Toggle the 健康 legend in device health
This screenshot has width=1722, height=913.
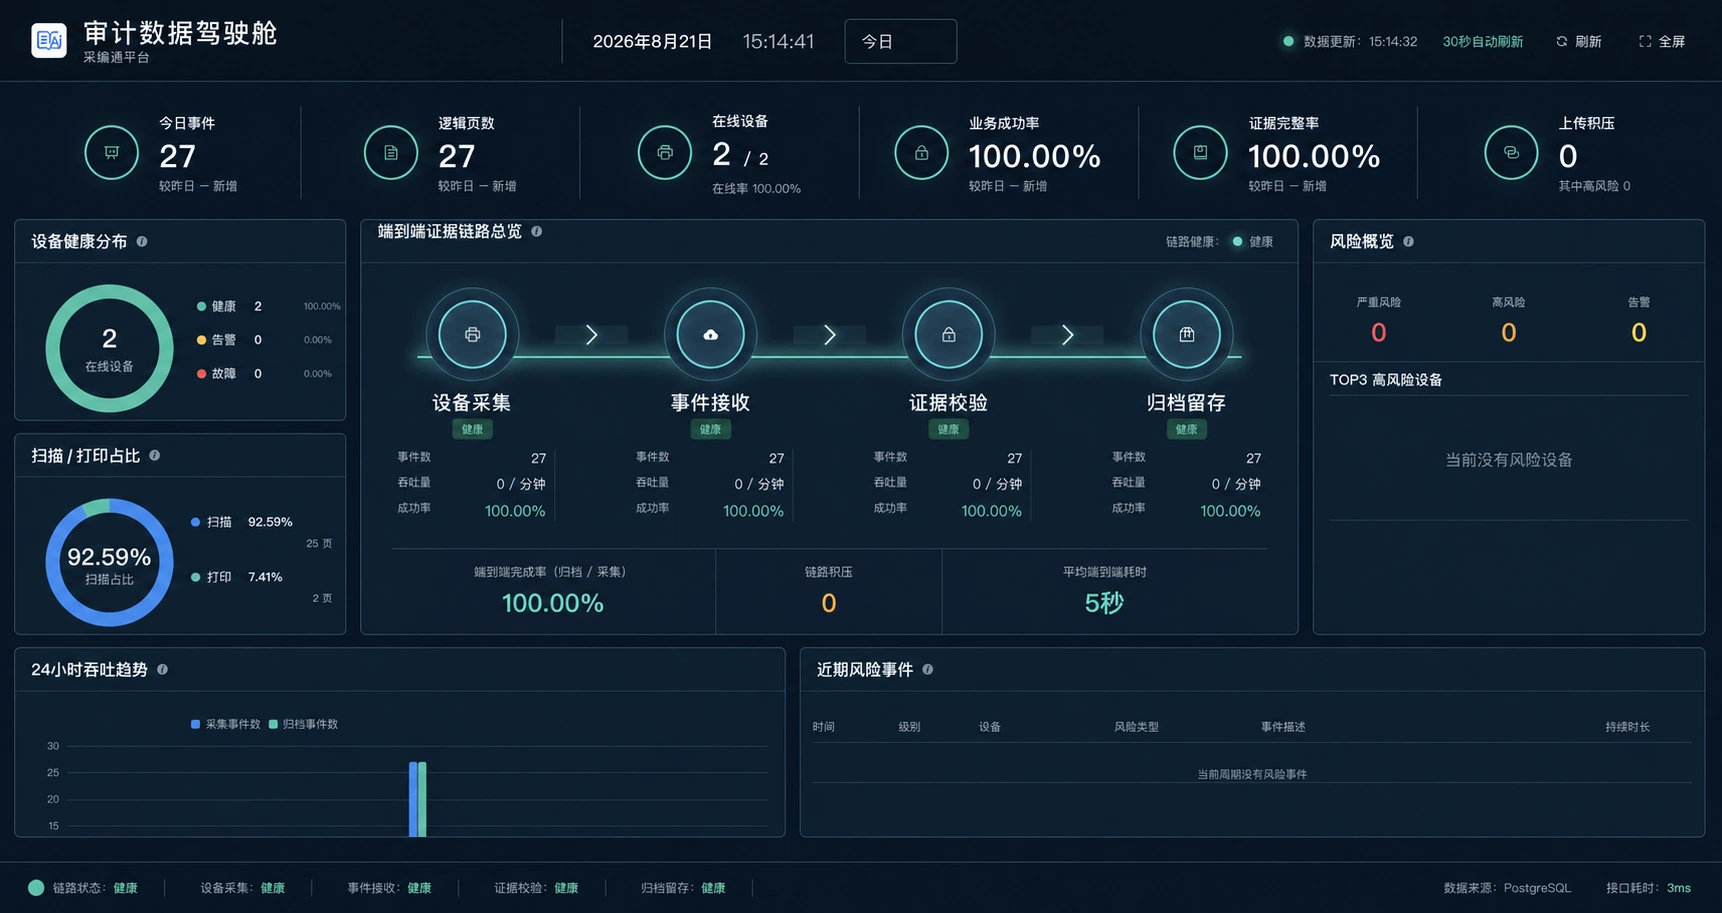217,306
